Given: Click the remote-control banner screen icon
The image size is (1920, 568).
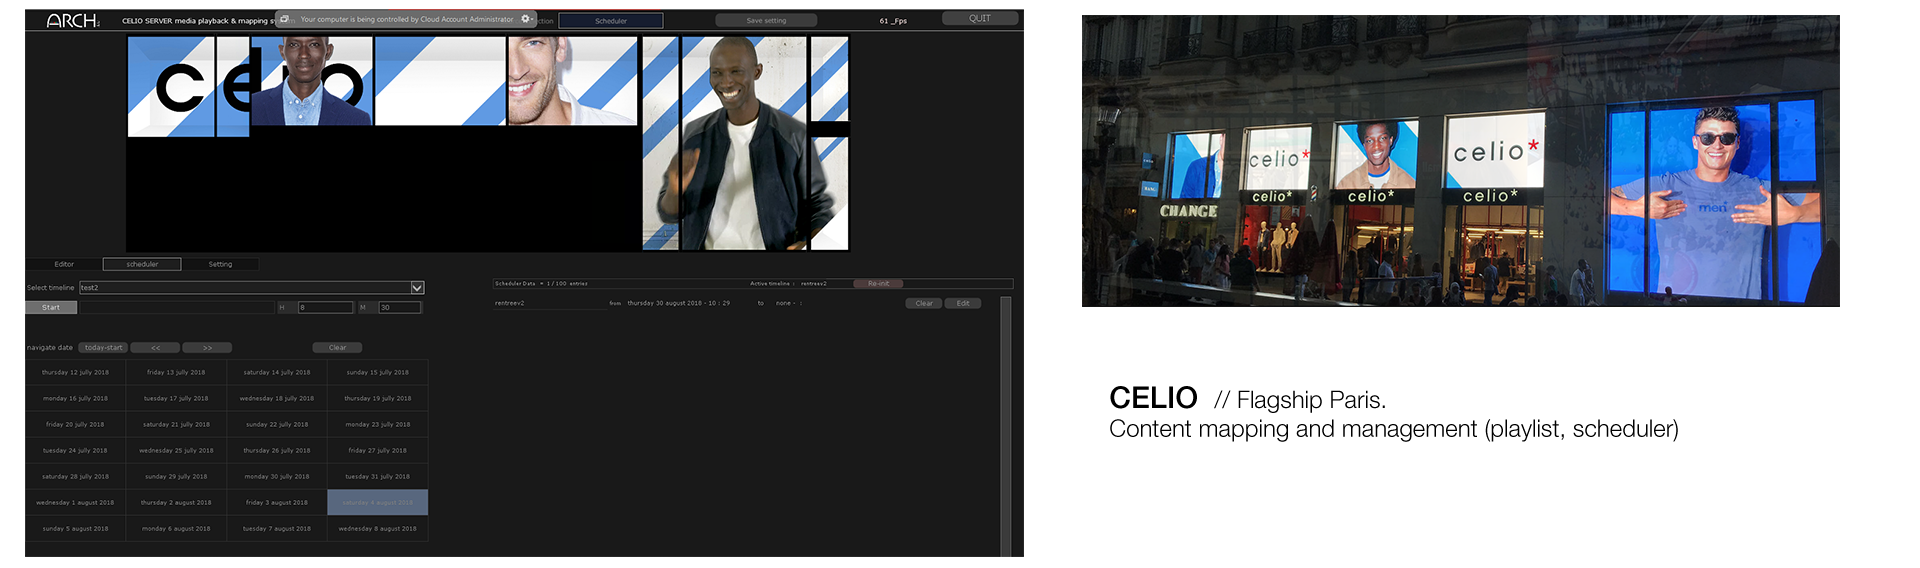Looking at the screenshot, I should pos(284,19).
